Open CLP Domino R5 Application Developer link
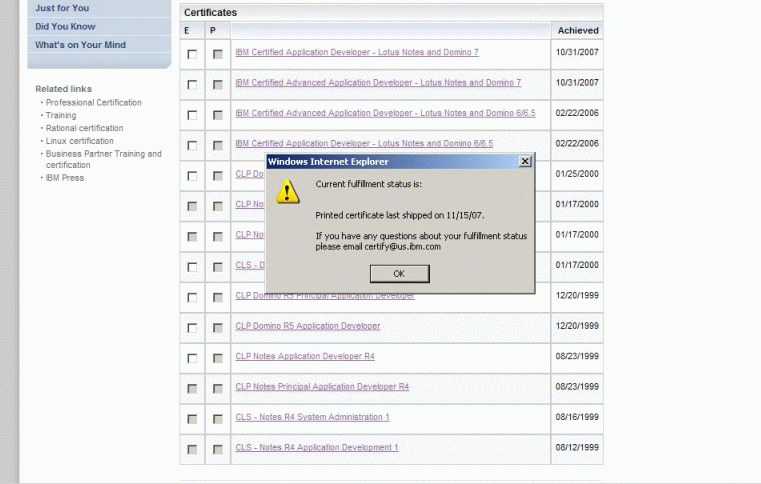Viewport: 761px width, 484px height. (x=308, y=326)
